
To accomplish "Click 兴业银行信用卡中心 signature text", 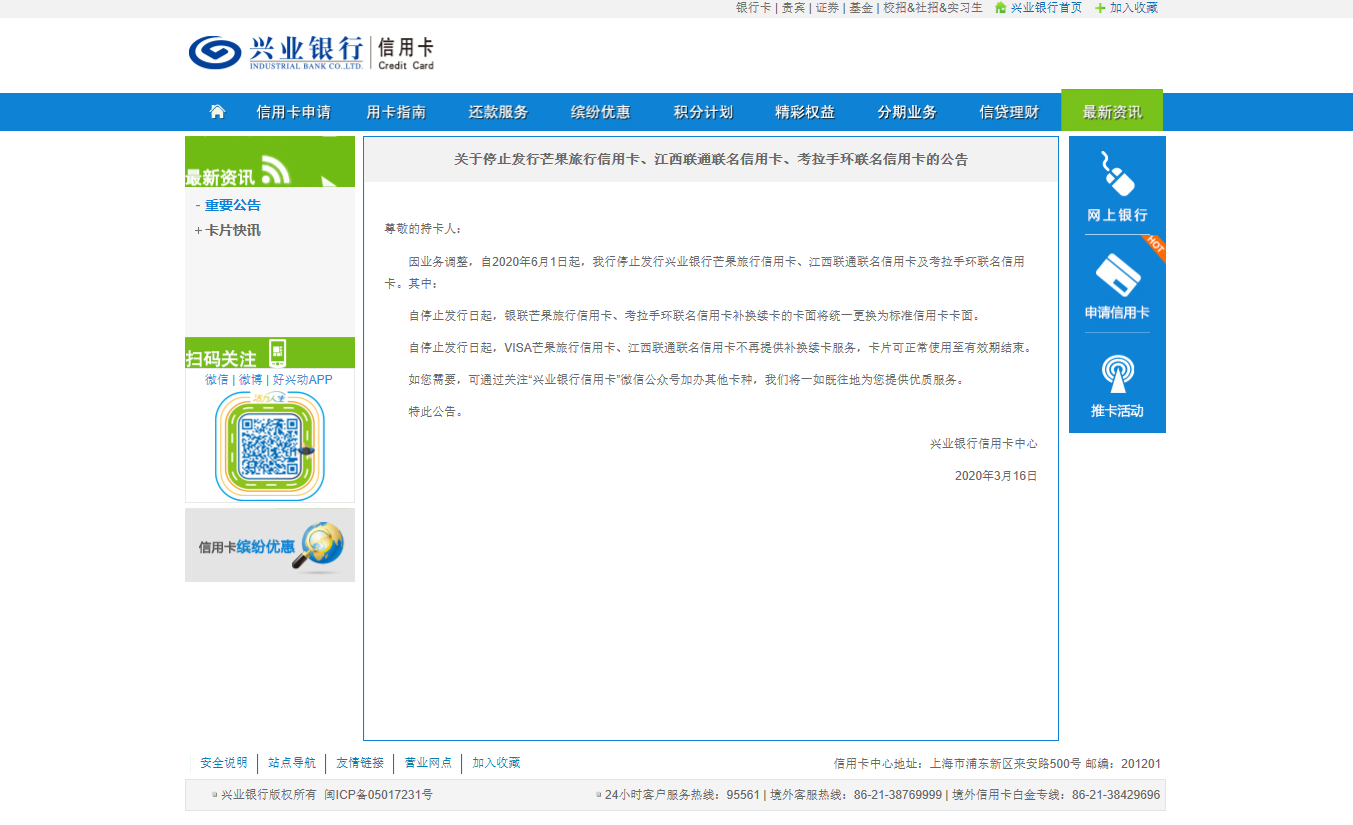I will [984, 444].
